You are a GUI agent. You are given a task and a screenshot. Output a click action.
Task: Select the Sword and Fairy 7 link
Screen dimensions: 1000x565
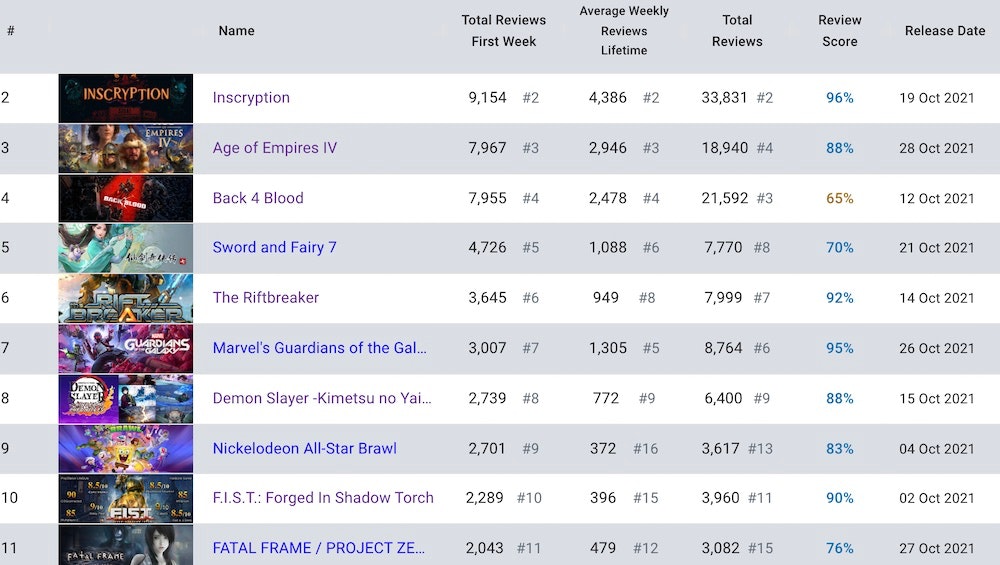coord(275,248)
